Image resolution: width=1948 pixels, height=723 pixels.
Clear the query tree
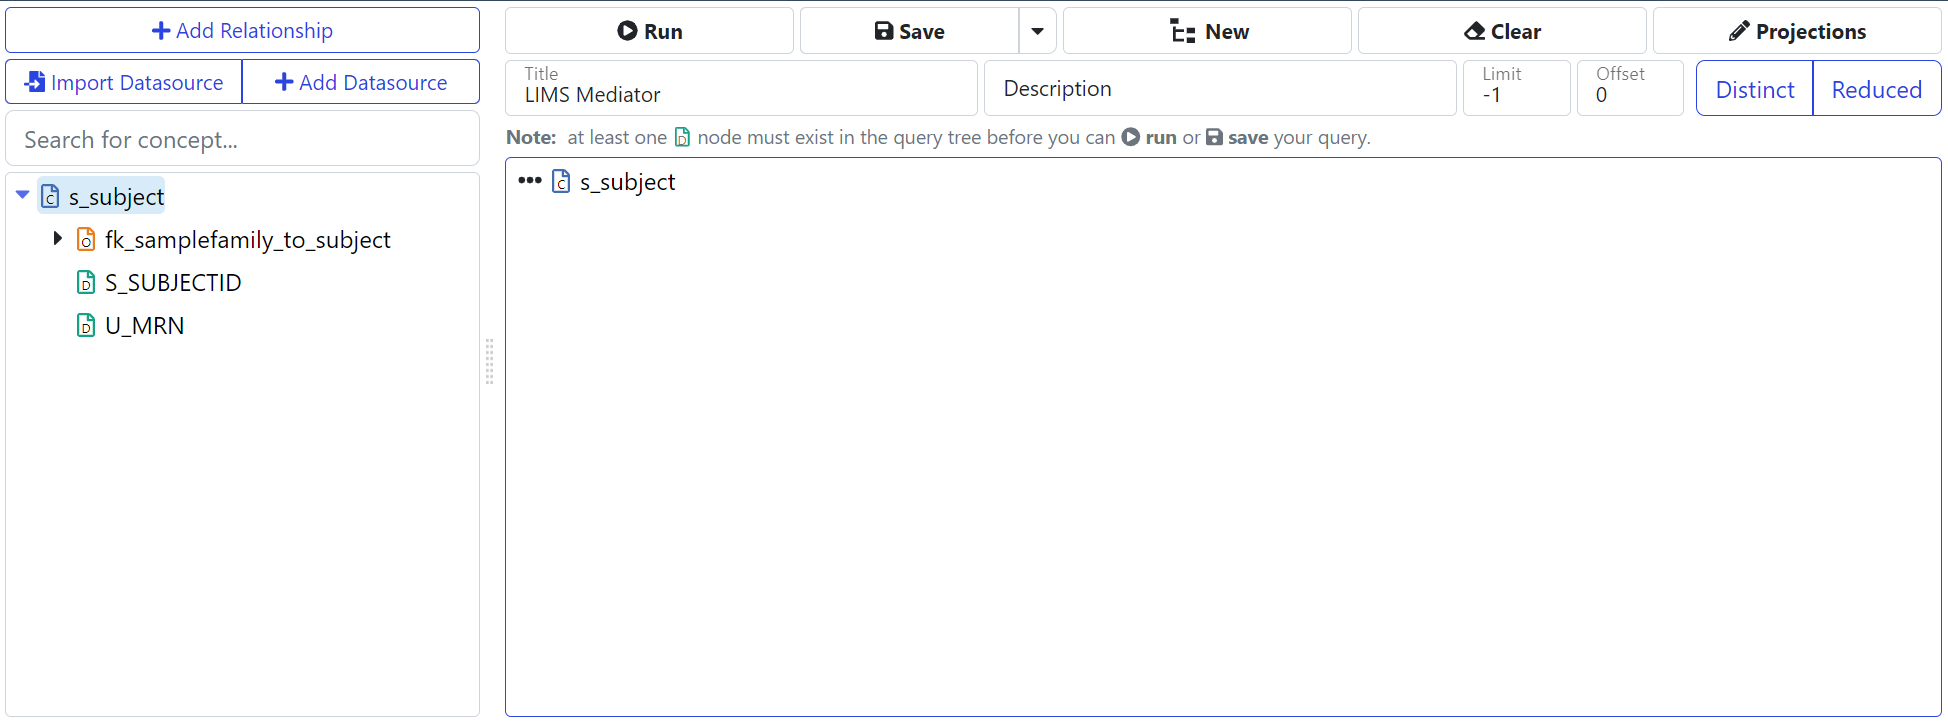pyautogui.click(x=1501, y=31)
